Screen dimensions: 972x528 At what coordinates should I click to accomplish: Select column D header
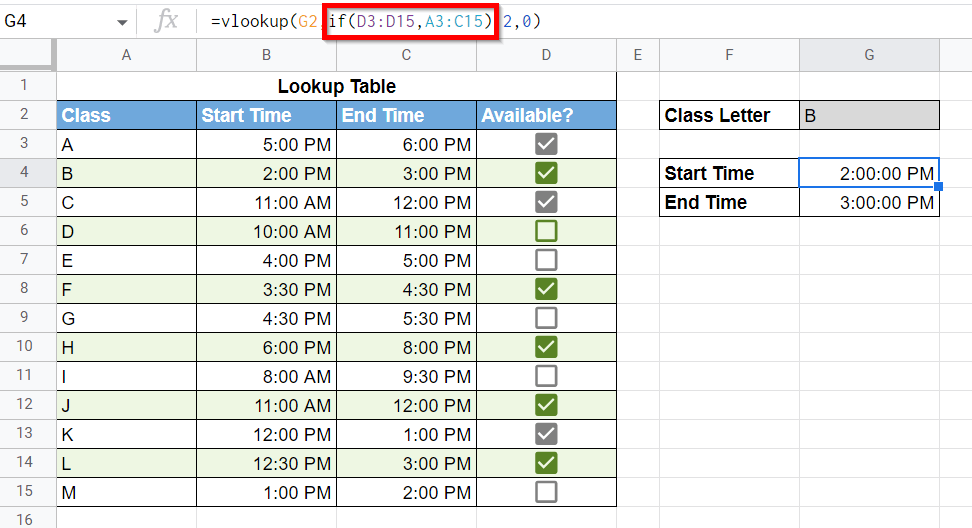tap(546, 55)
